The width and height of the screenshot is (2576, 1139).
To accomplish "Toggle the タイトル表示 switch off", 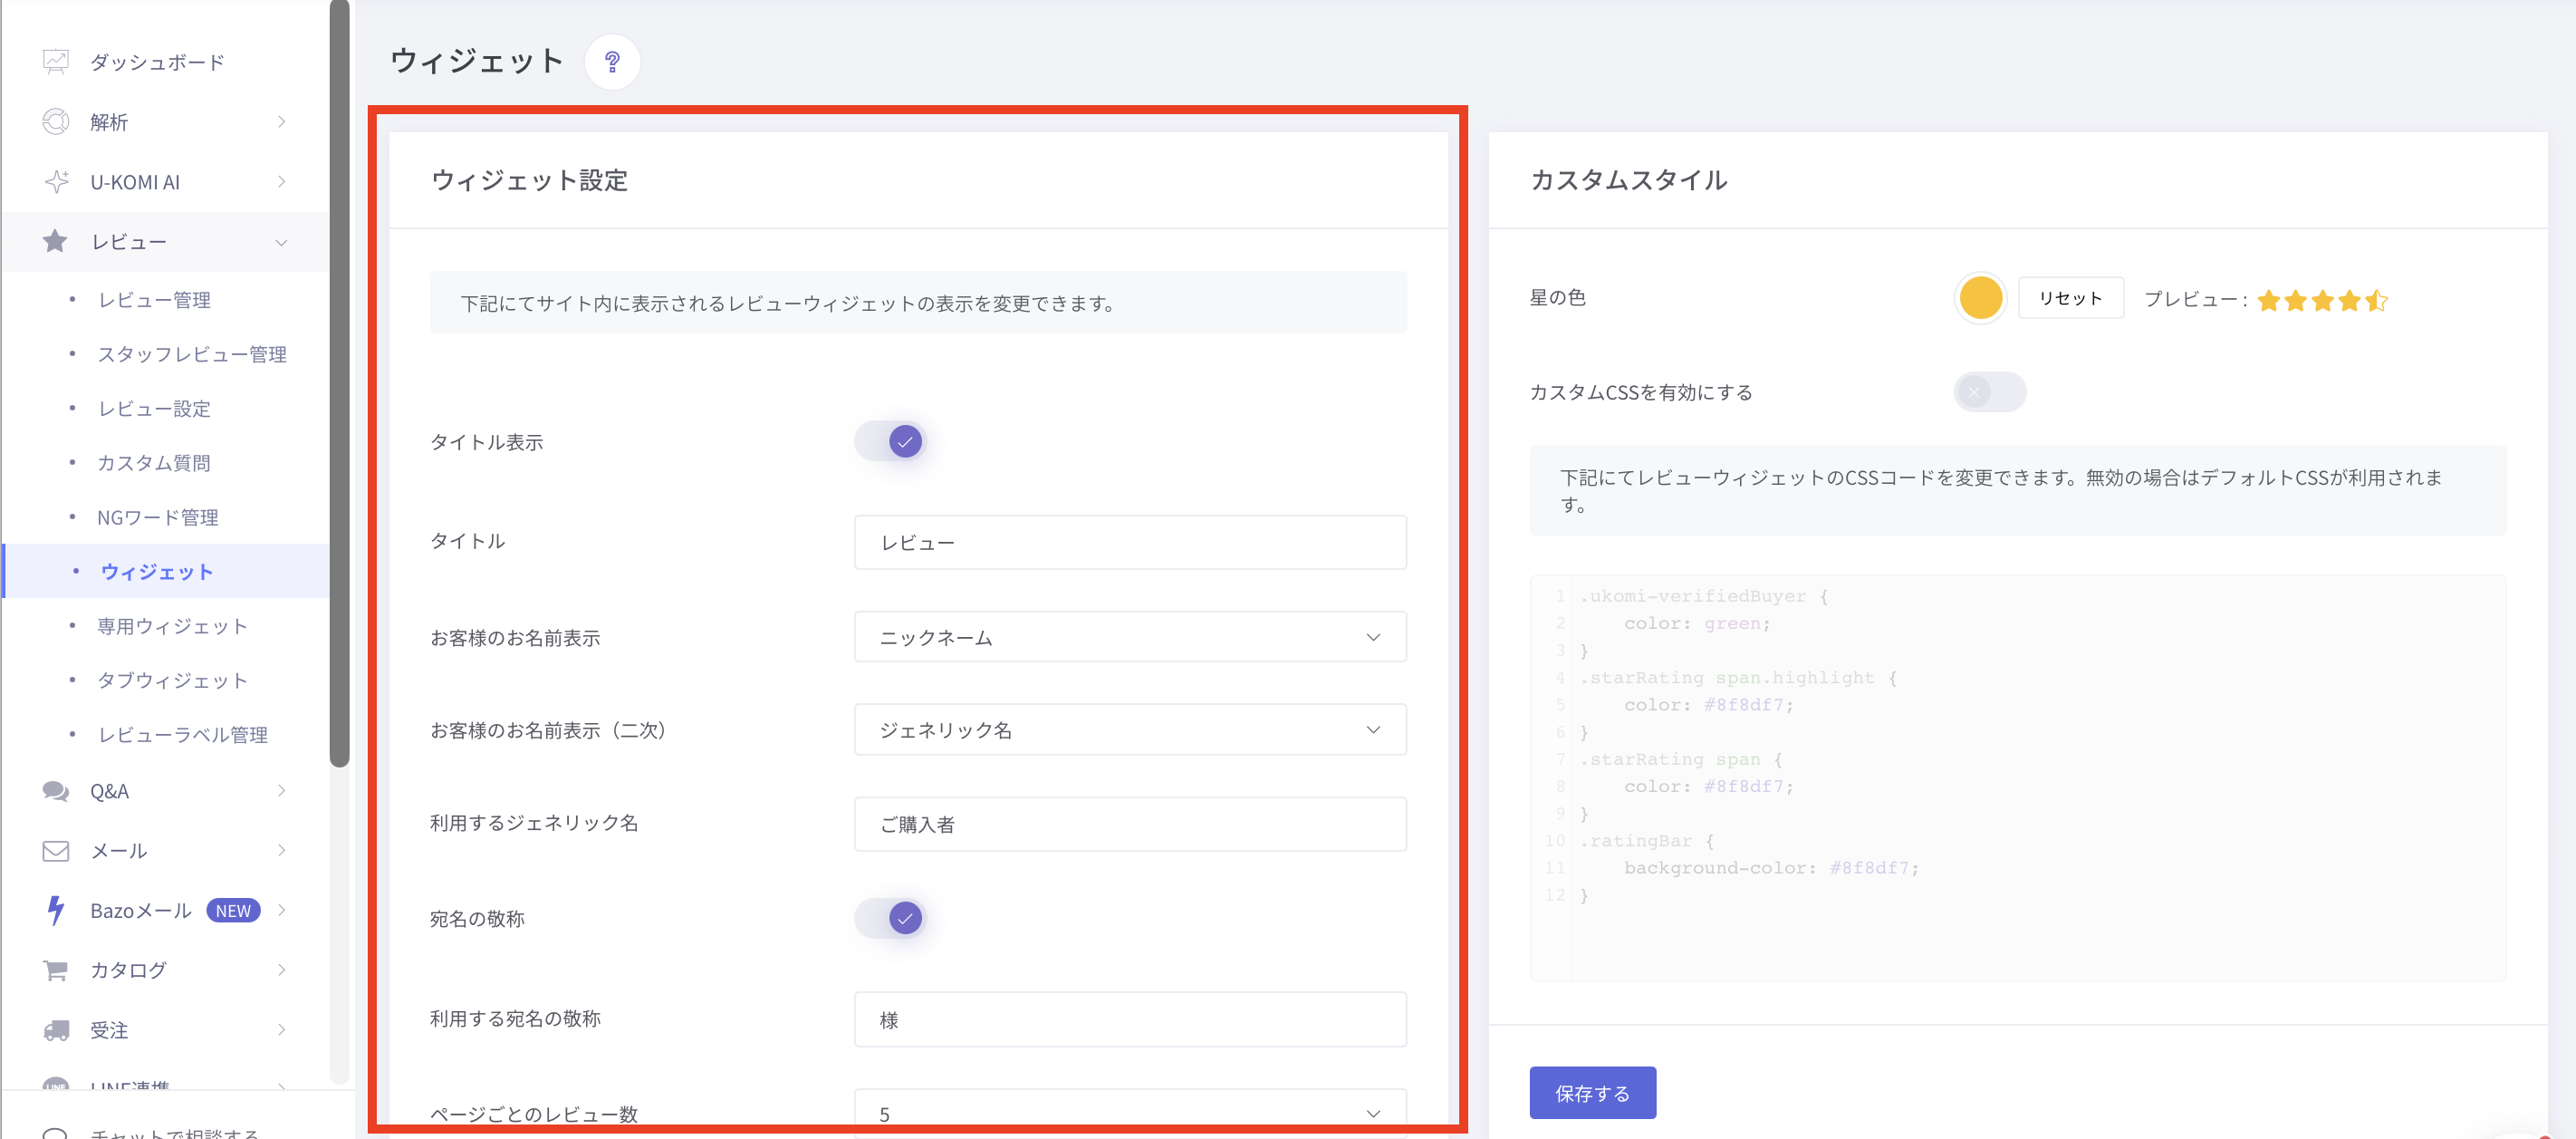I will (891, 441).
